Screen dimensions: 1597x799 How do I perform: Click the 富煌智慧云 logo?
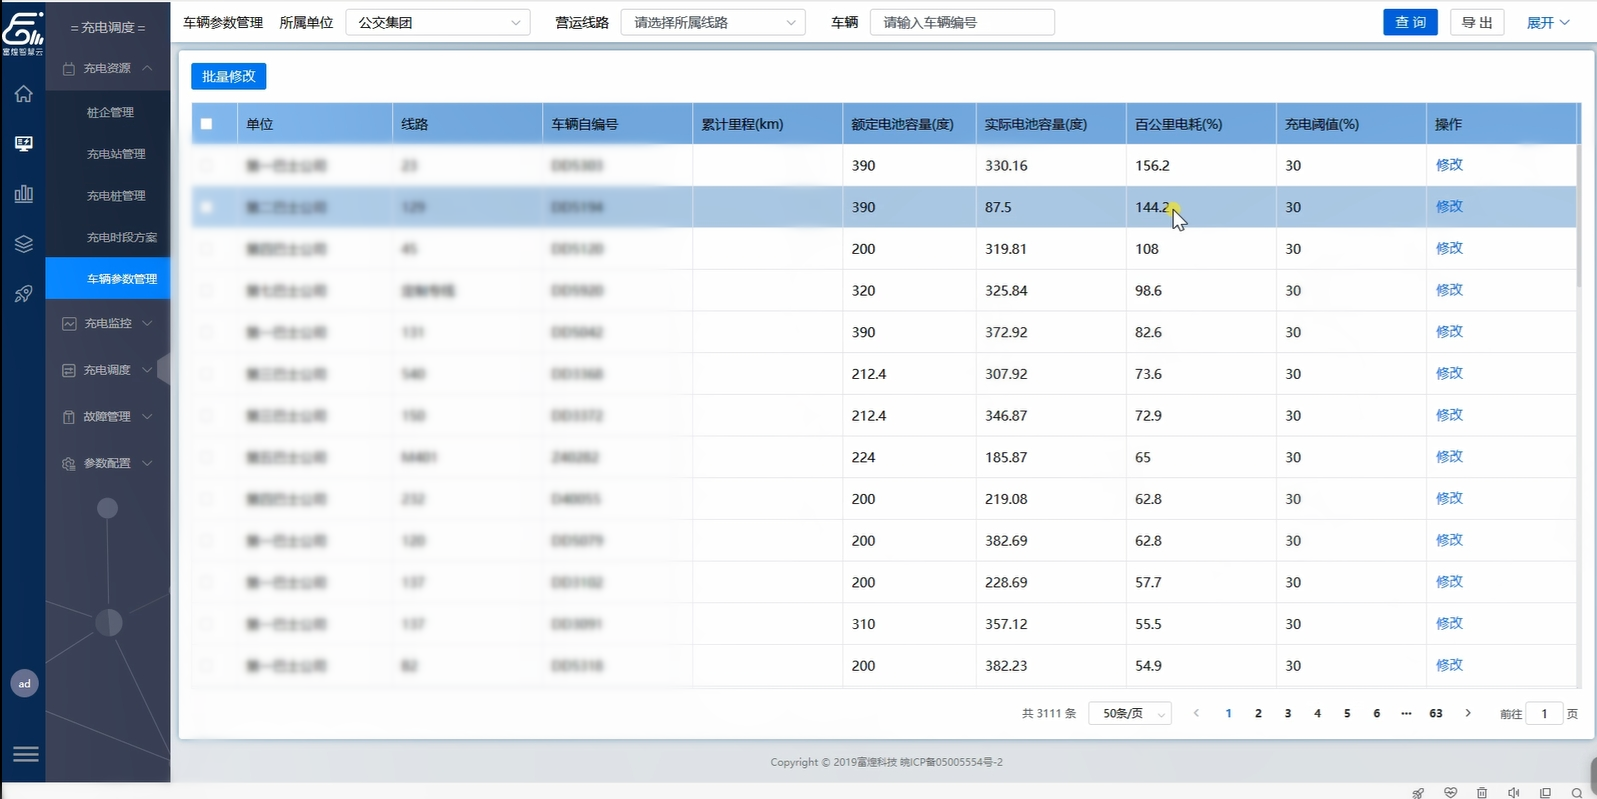tap(22, 32)
